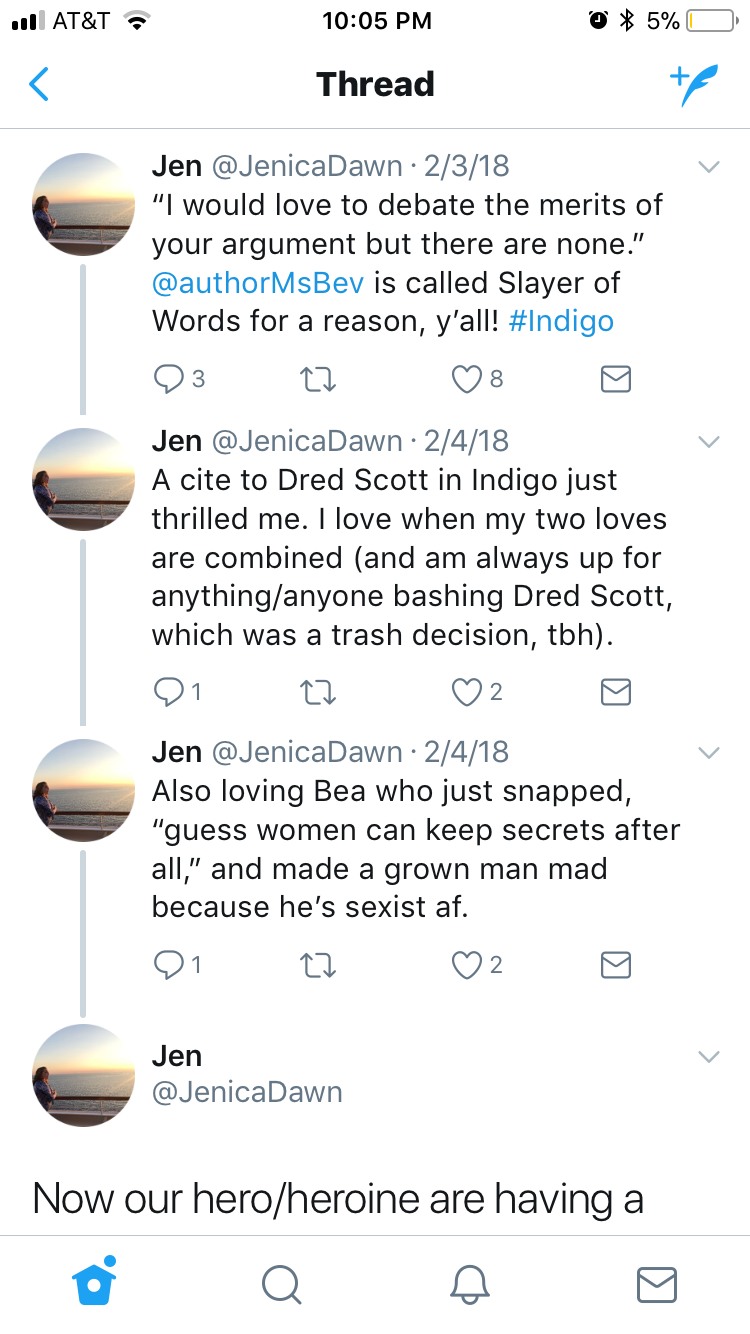Tap Jen's avatar on the first tweet
This screenshot has width=750, height=1334.
coord(84,204)
